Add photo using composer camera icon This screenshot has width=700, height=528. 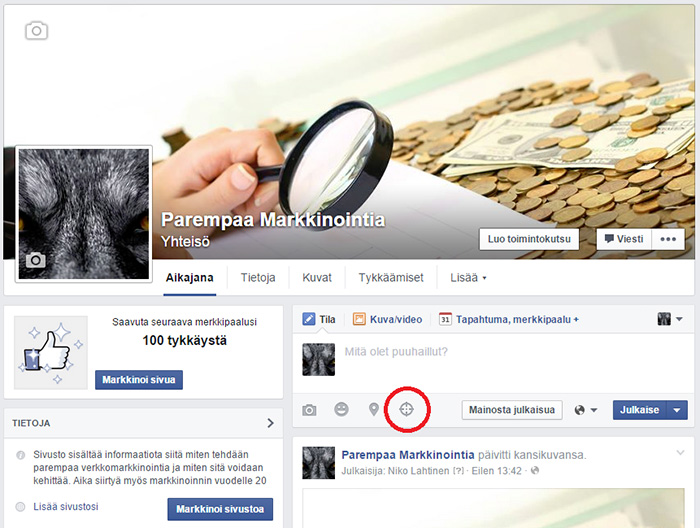coord(309,410)
